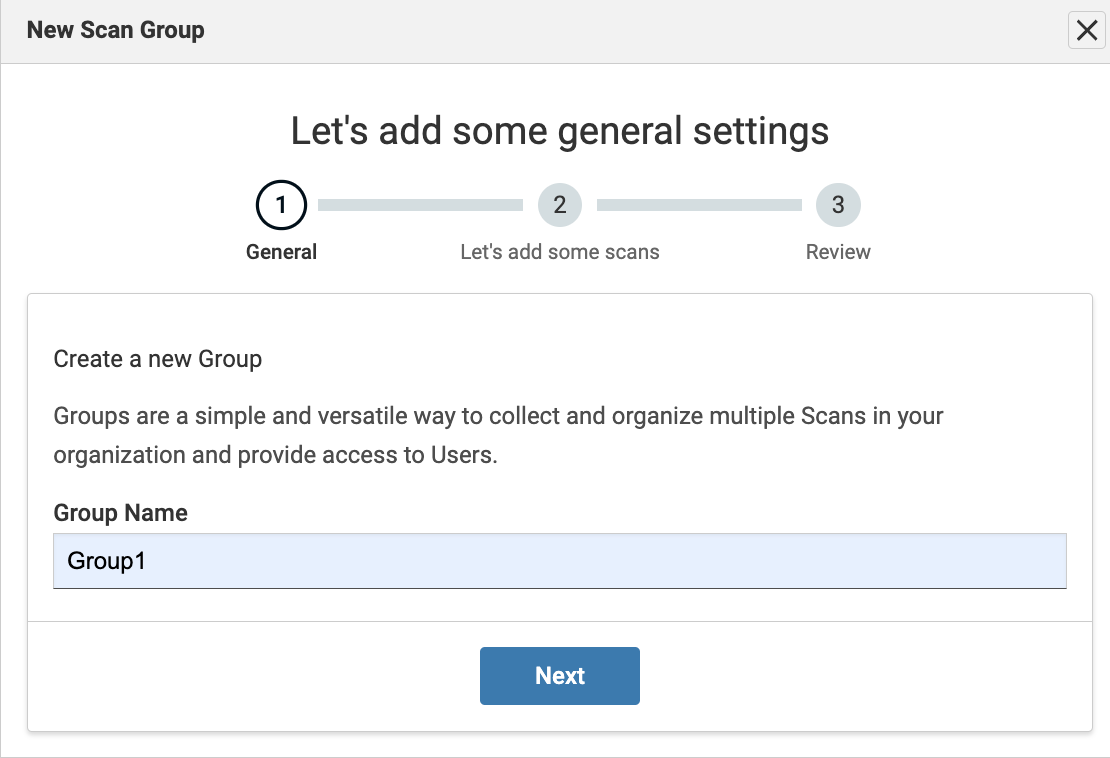Image resolution: width=1110 pixels, height=758 pixels.
Task: Click the Create a new Group heading
Action: coord(159,358)
